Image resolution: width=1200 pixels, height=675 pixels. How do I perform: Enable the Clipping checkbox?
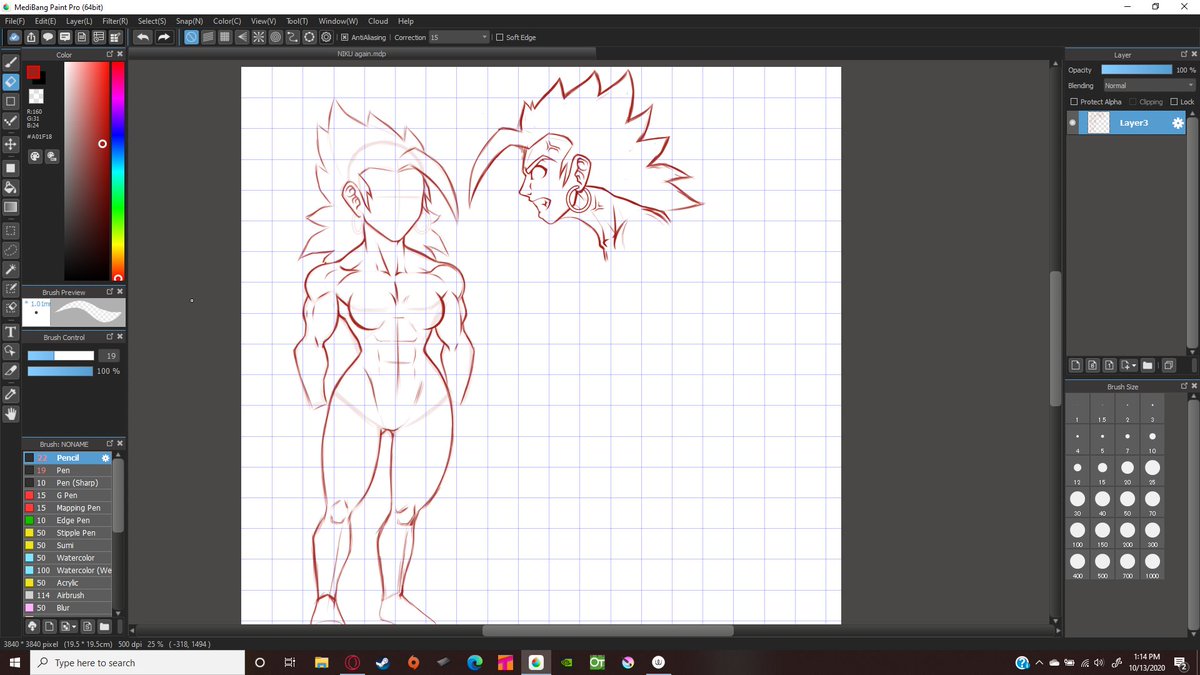tap(1133, 102)
